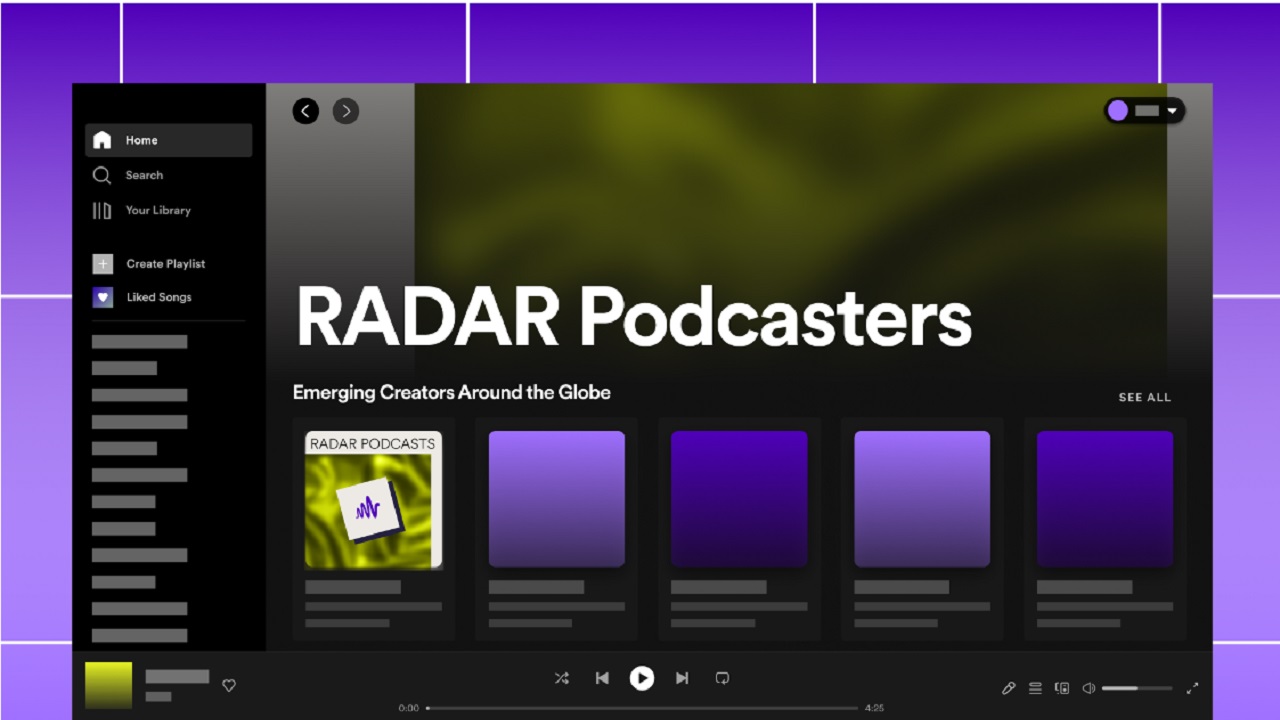
Task: Open the user profile dropdown menu
Action: [x=1145, y=111]
